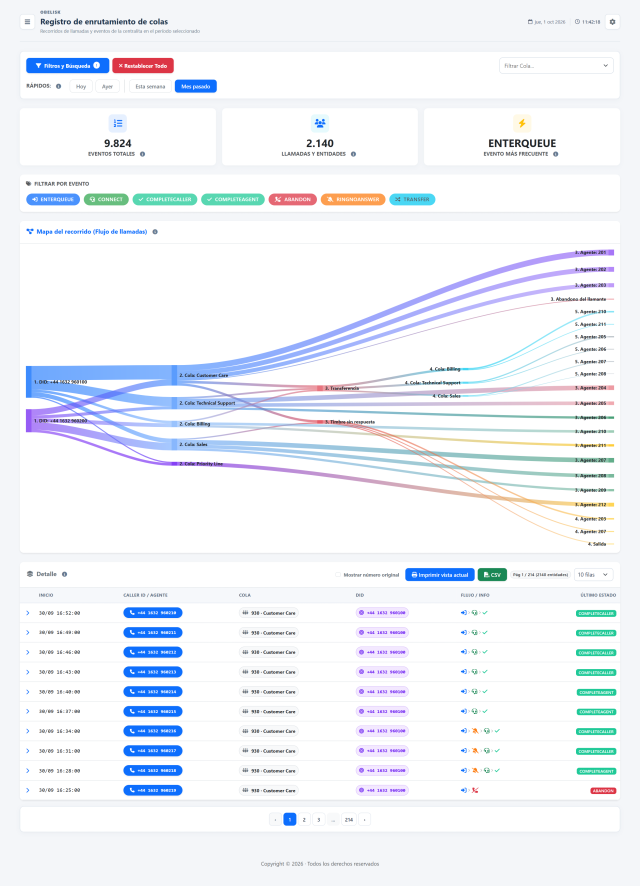Click info icon beside LLAMADAS Y ENTIDADES
640x886 pixels.
pos(354,154)
